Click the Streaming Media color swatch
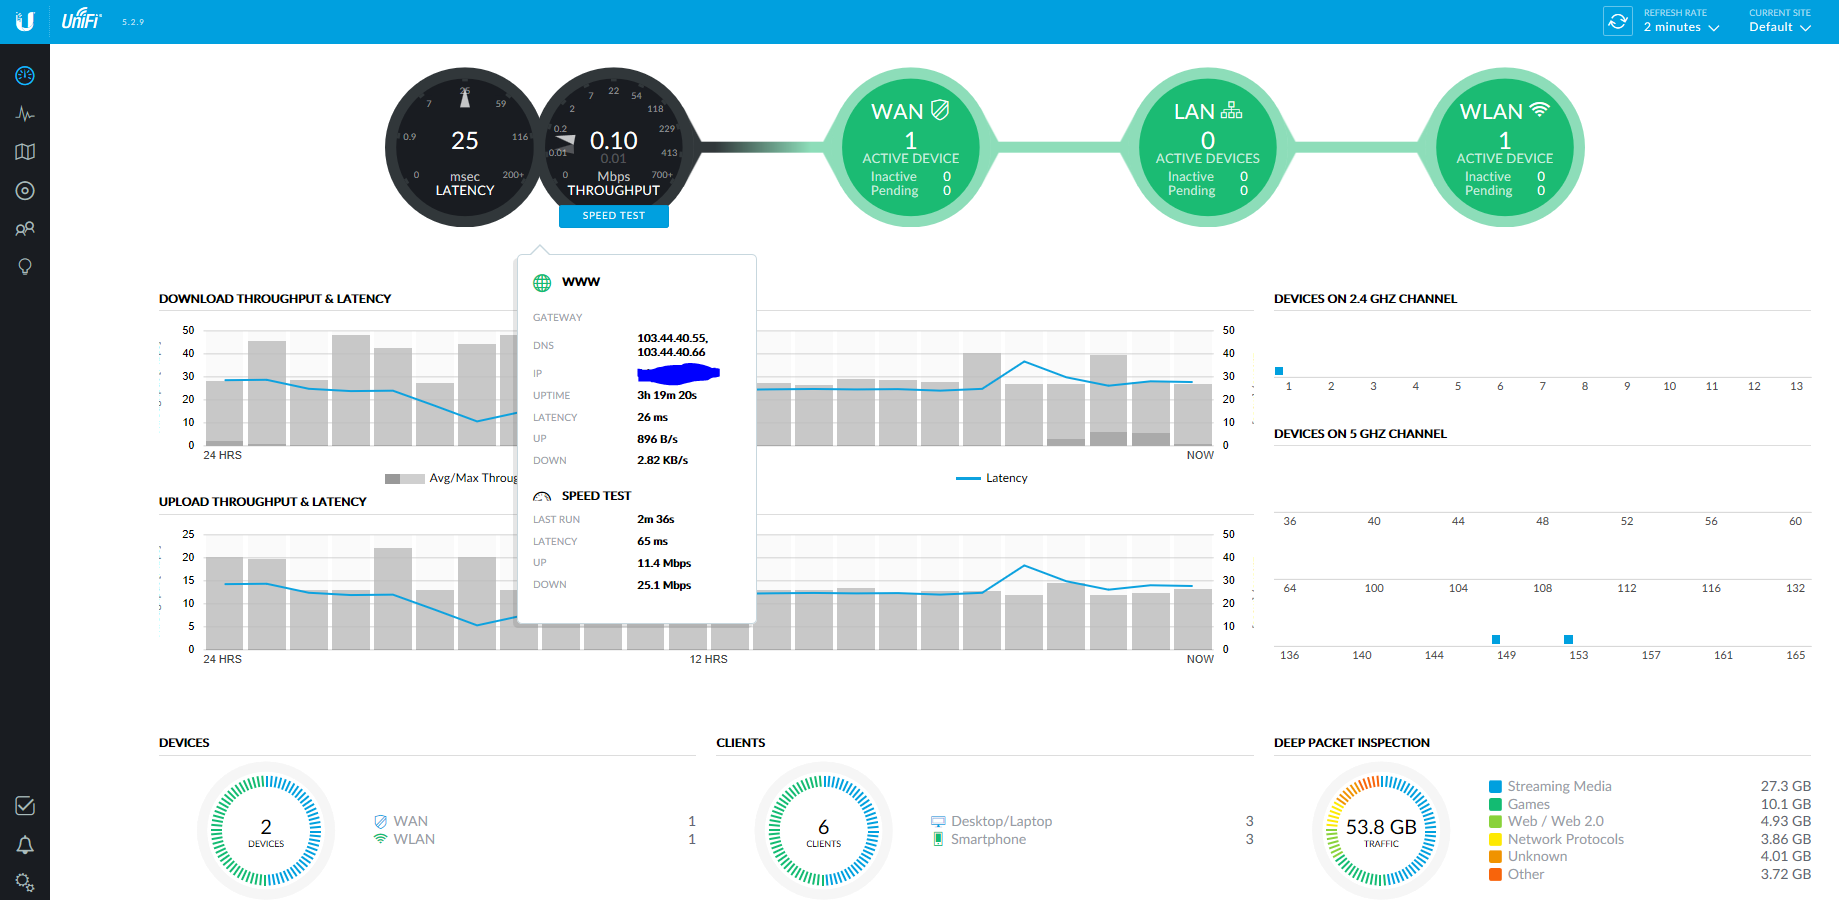1839x900 pixels. coord(1495,787)
